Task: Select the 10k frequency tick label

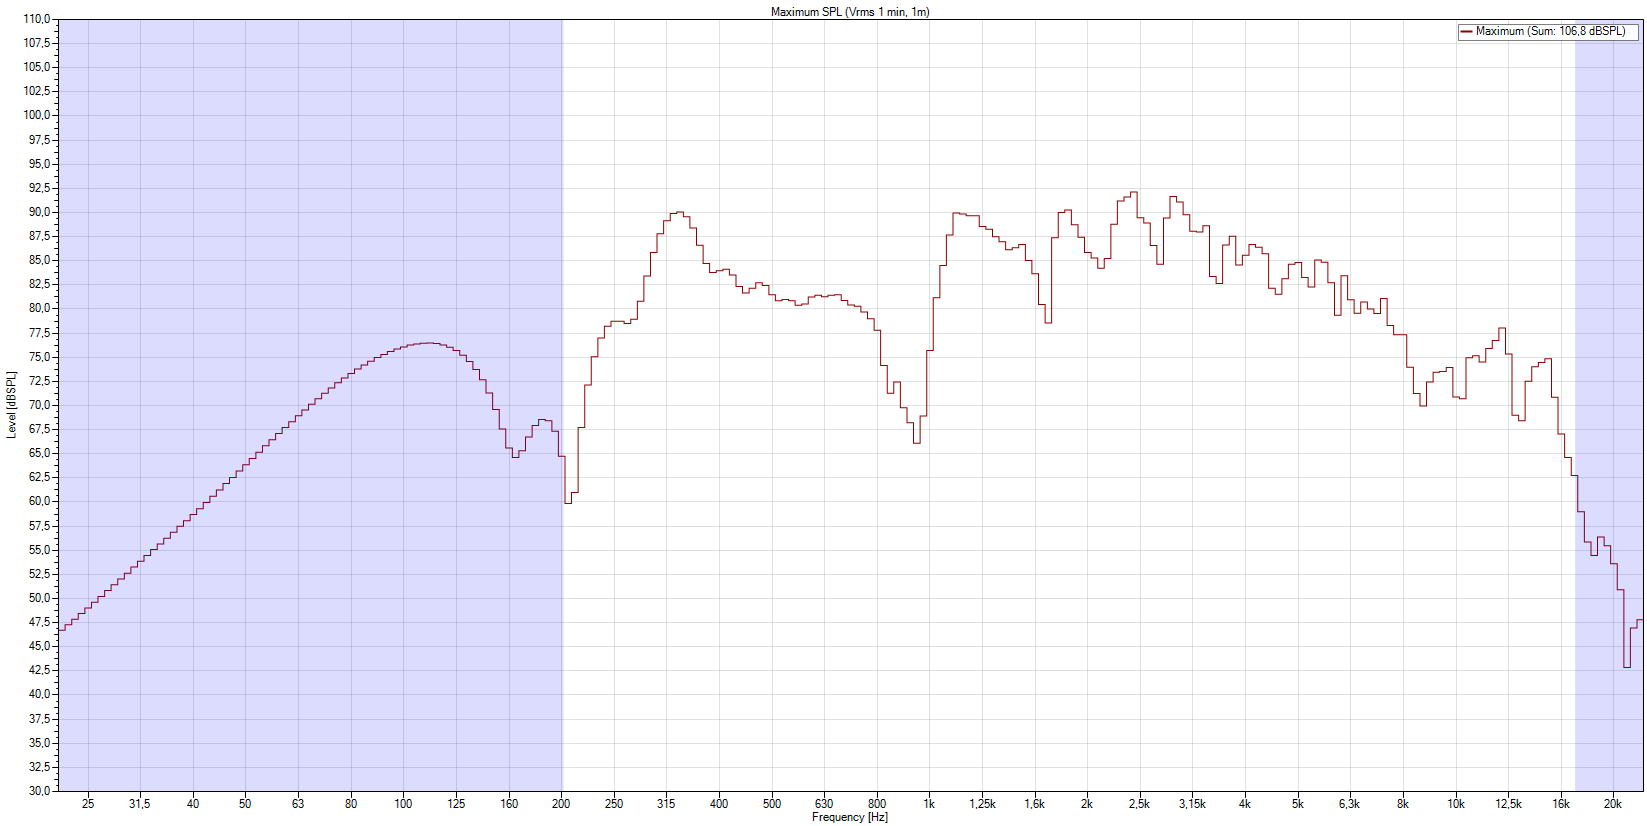Action: [1455, 804]
